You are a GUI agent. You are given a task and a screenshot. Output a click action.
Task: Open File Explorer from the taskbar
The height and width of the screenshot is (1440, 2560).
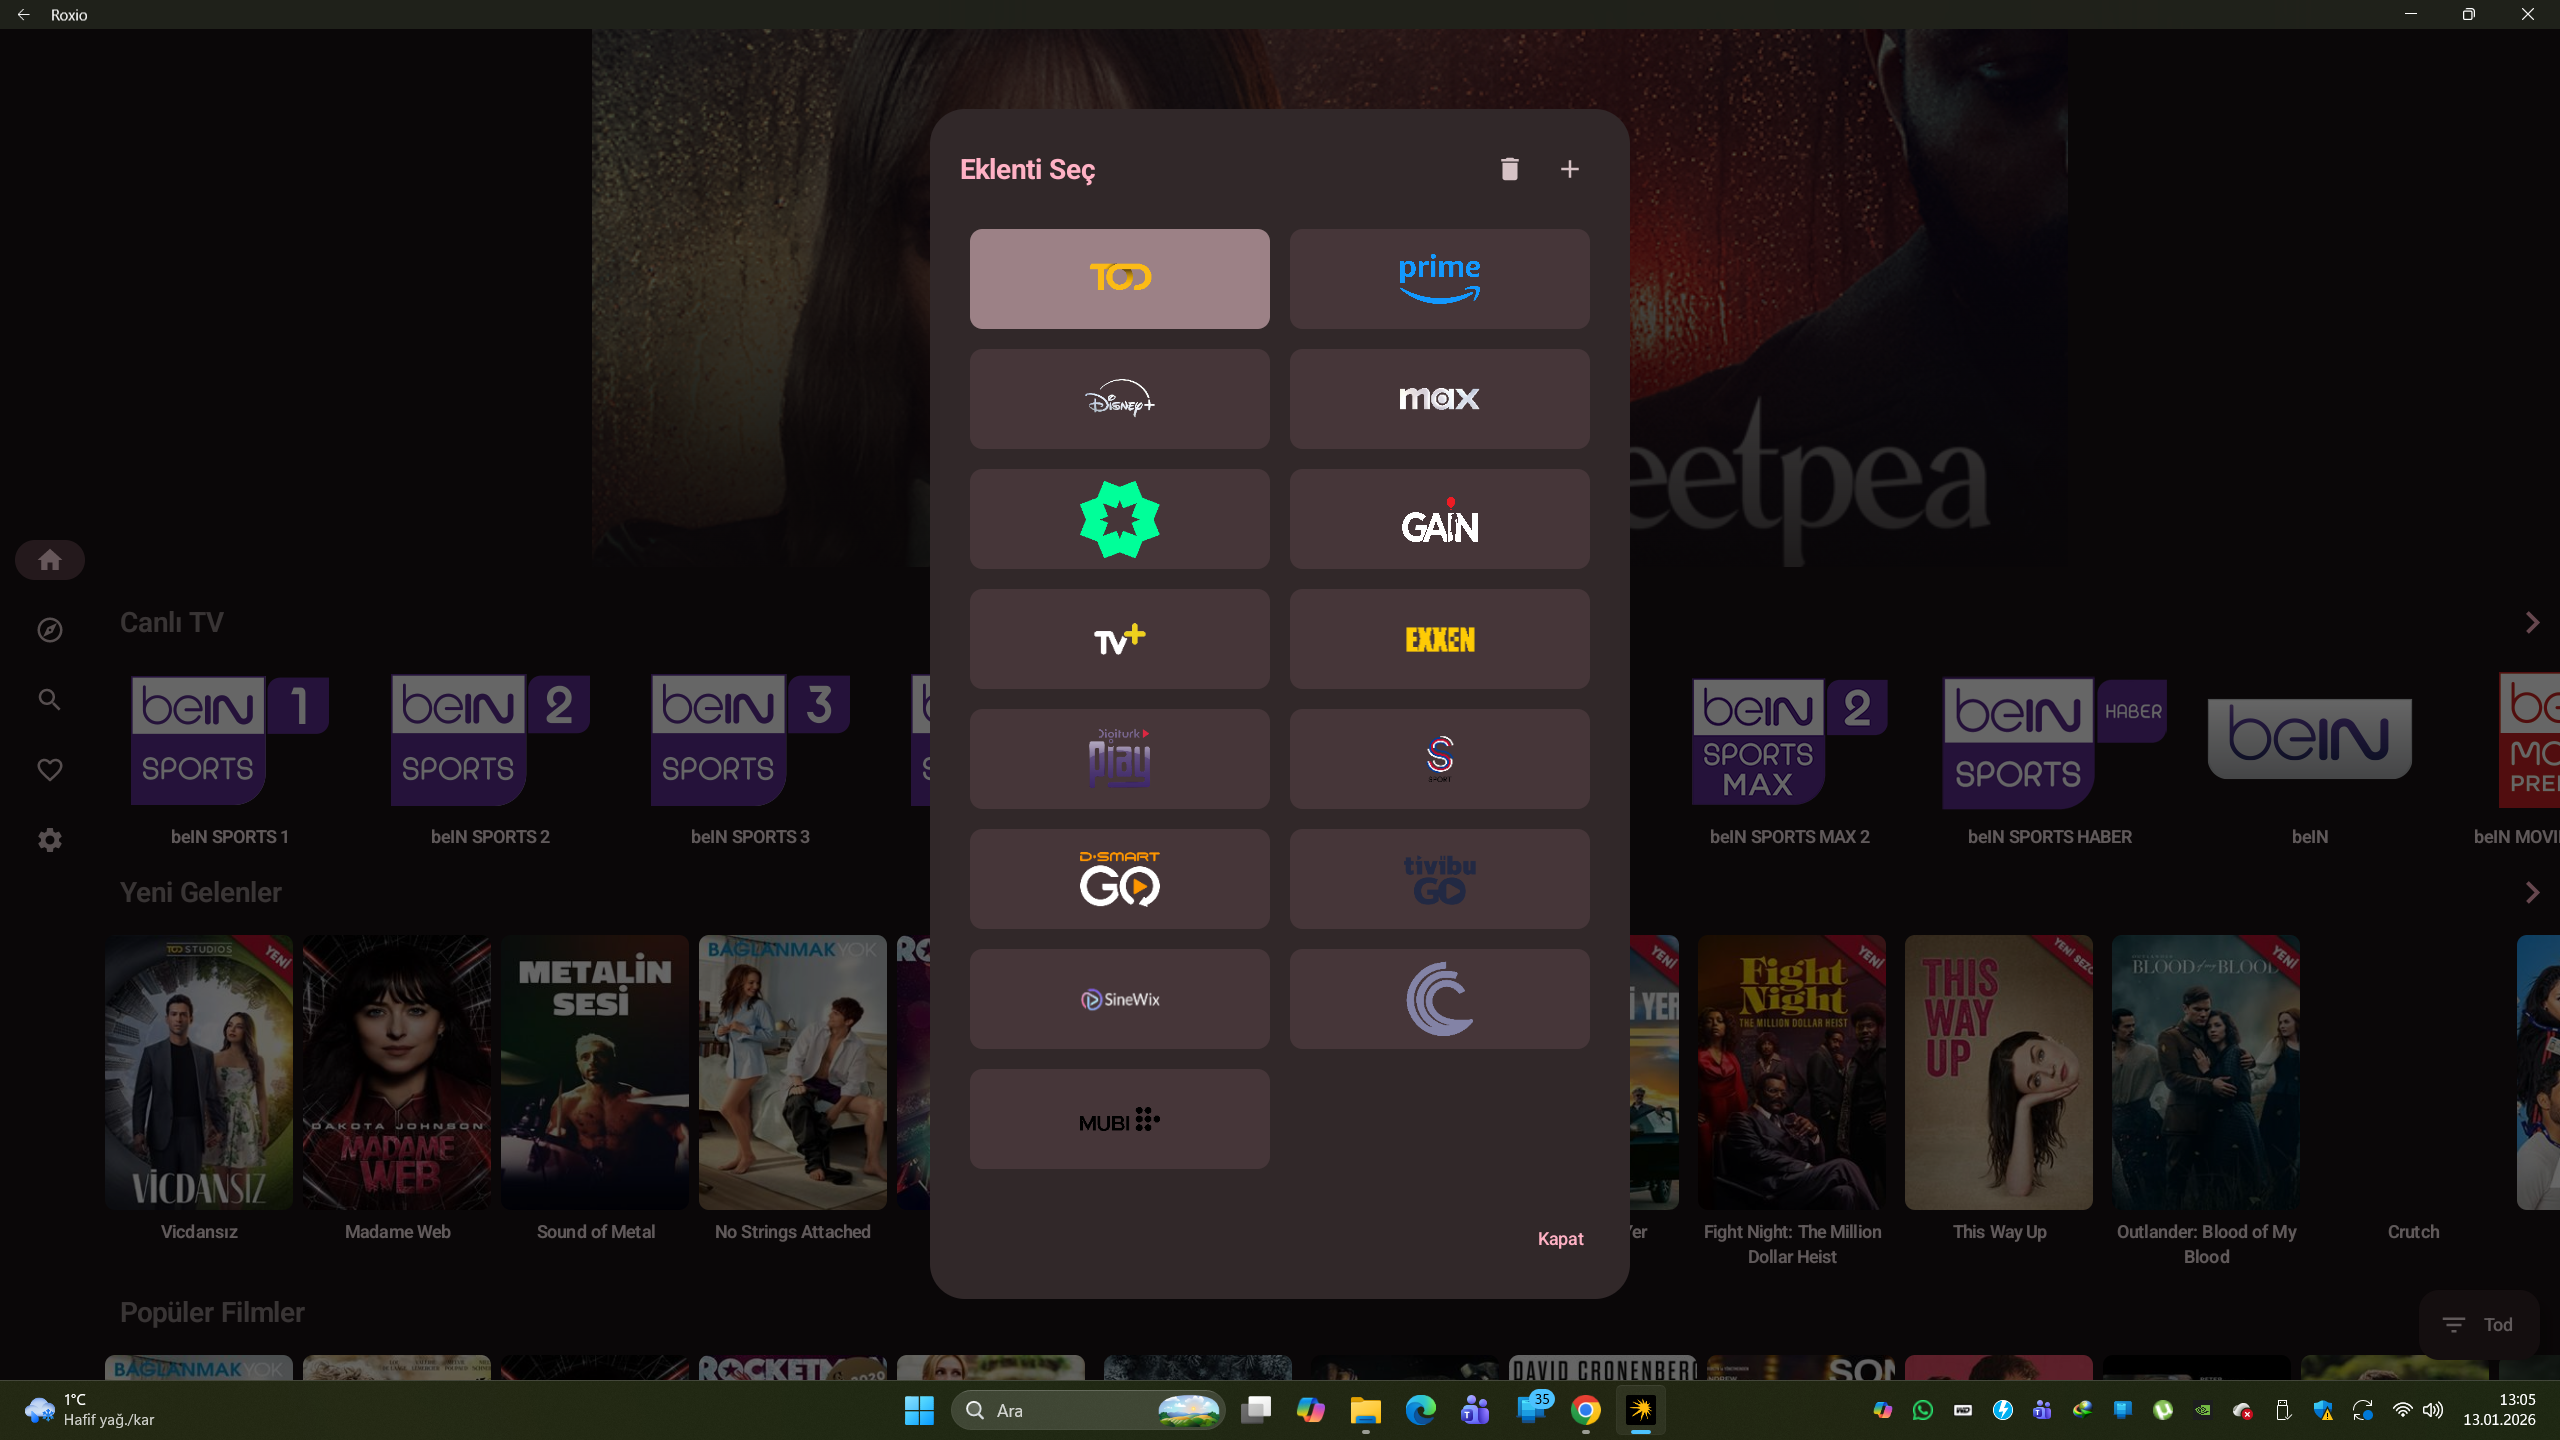1366,1410
